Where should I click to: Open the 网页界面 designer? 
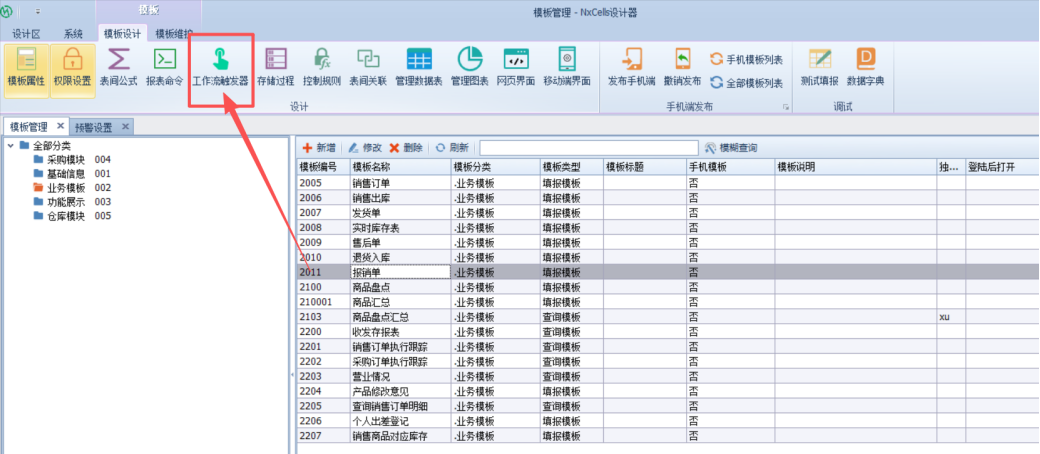click(x=516, y=66)
